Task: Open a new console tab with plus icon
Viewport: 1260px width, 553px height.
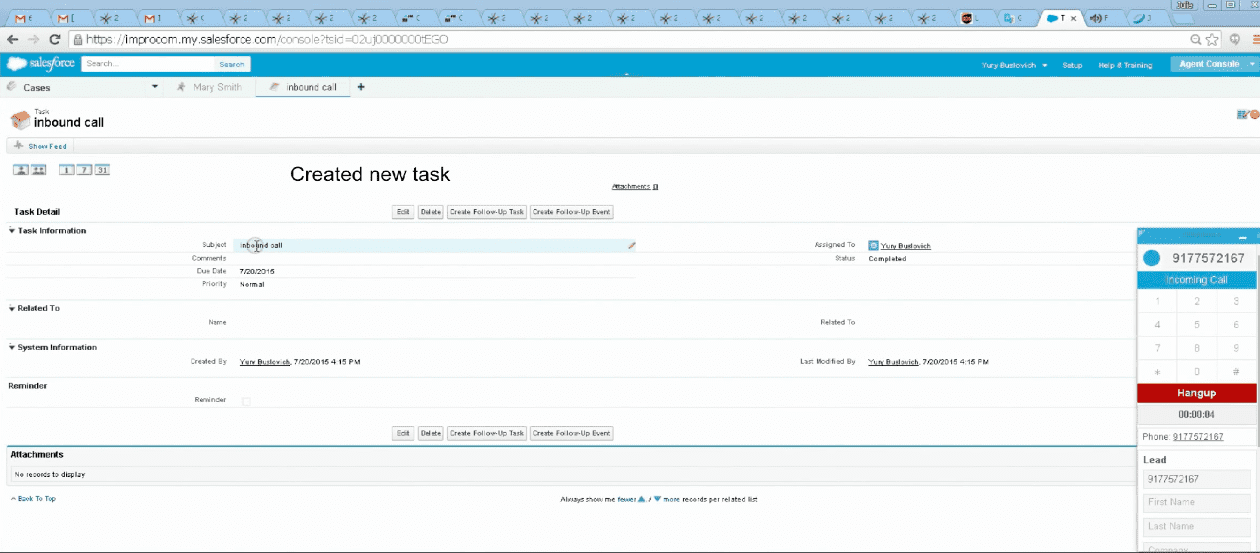Action: pyautogui.click(x=361, y=87)
